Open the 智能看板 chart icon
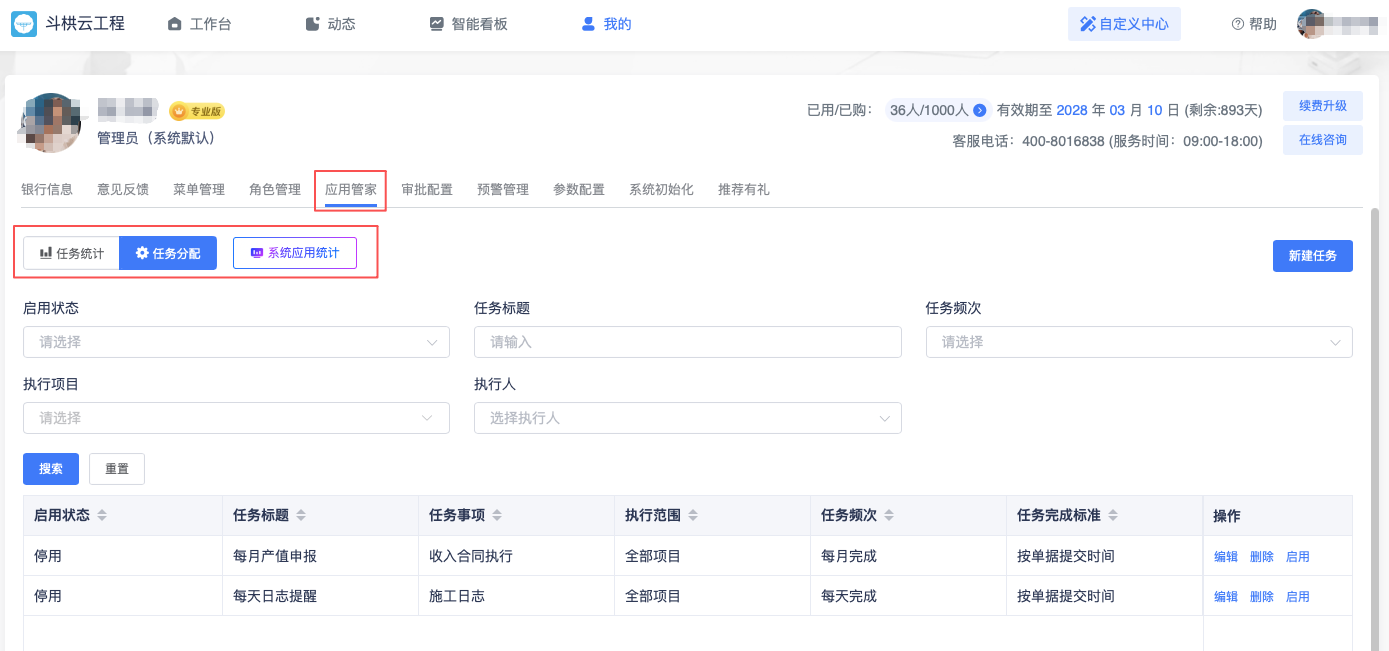The height and width of the screenshot is (651, 1389). 436,24
